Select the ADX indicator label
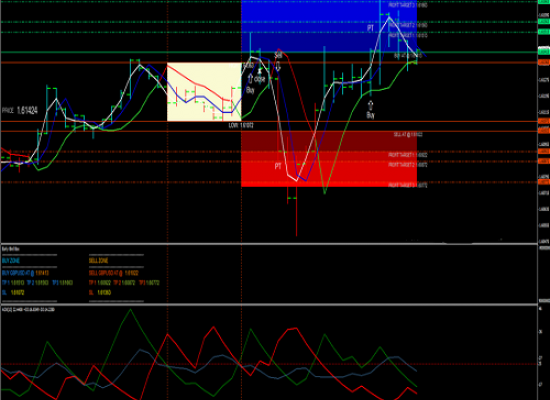 pyautogui.click(x=28, y=309)
